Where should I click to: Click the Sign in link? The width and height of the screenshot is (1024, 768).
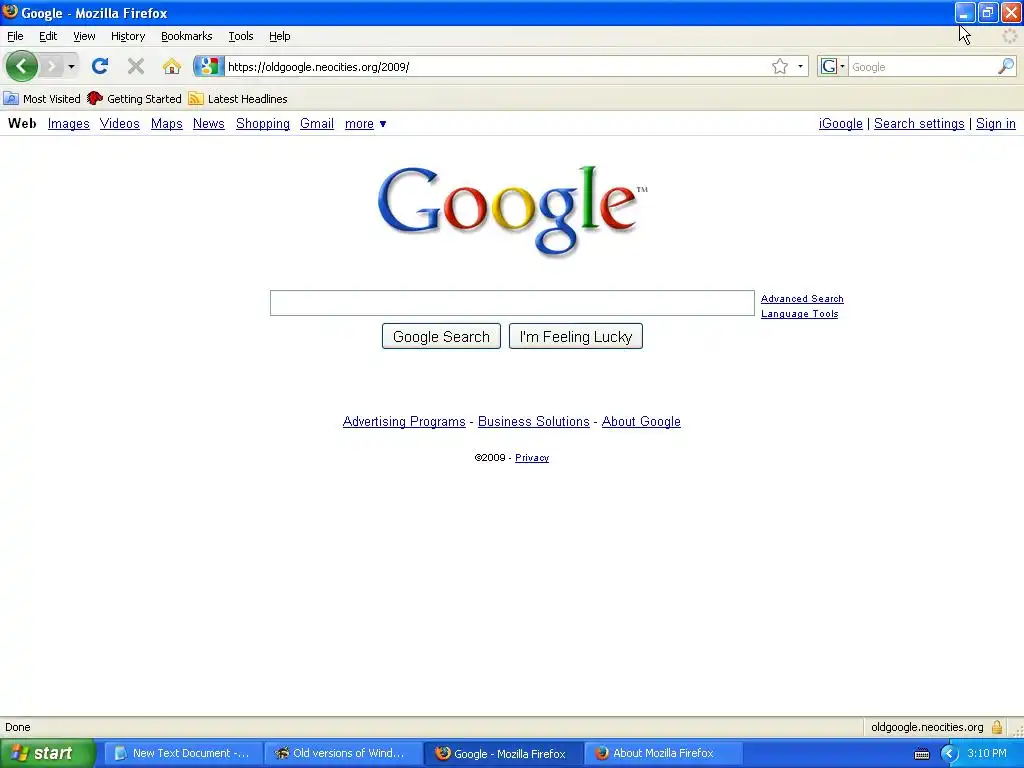click(x=995, y=123)
